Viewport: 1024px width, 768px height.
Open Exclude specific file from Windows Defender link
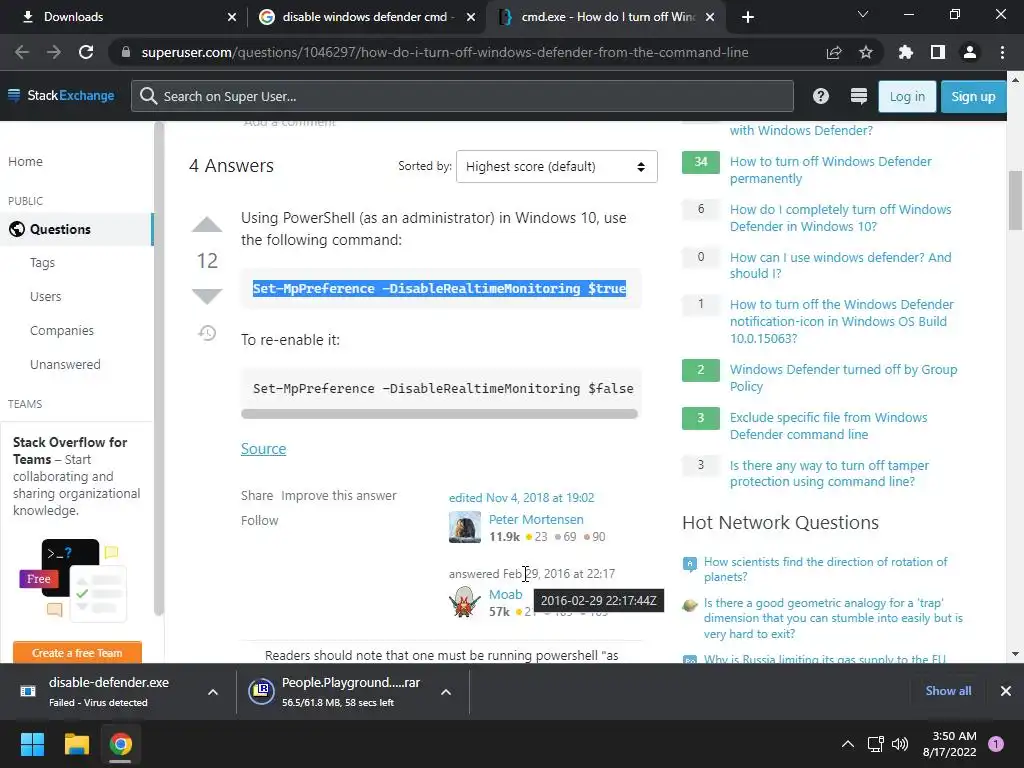click(828, 426)
